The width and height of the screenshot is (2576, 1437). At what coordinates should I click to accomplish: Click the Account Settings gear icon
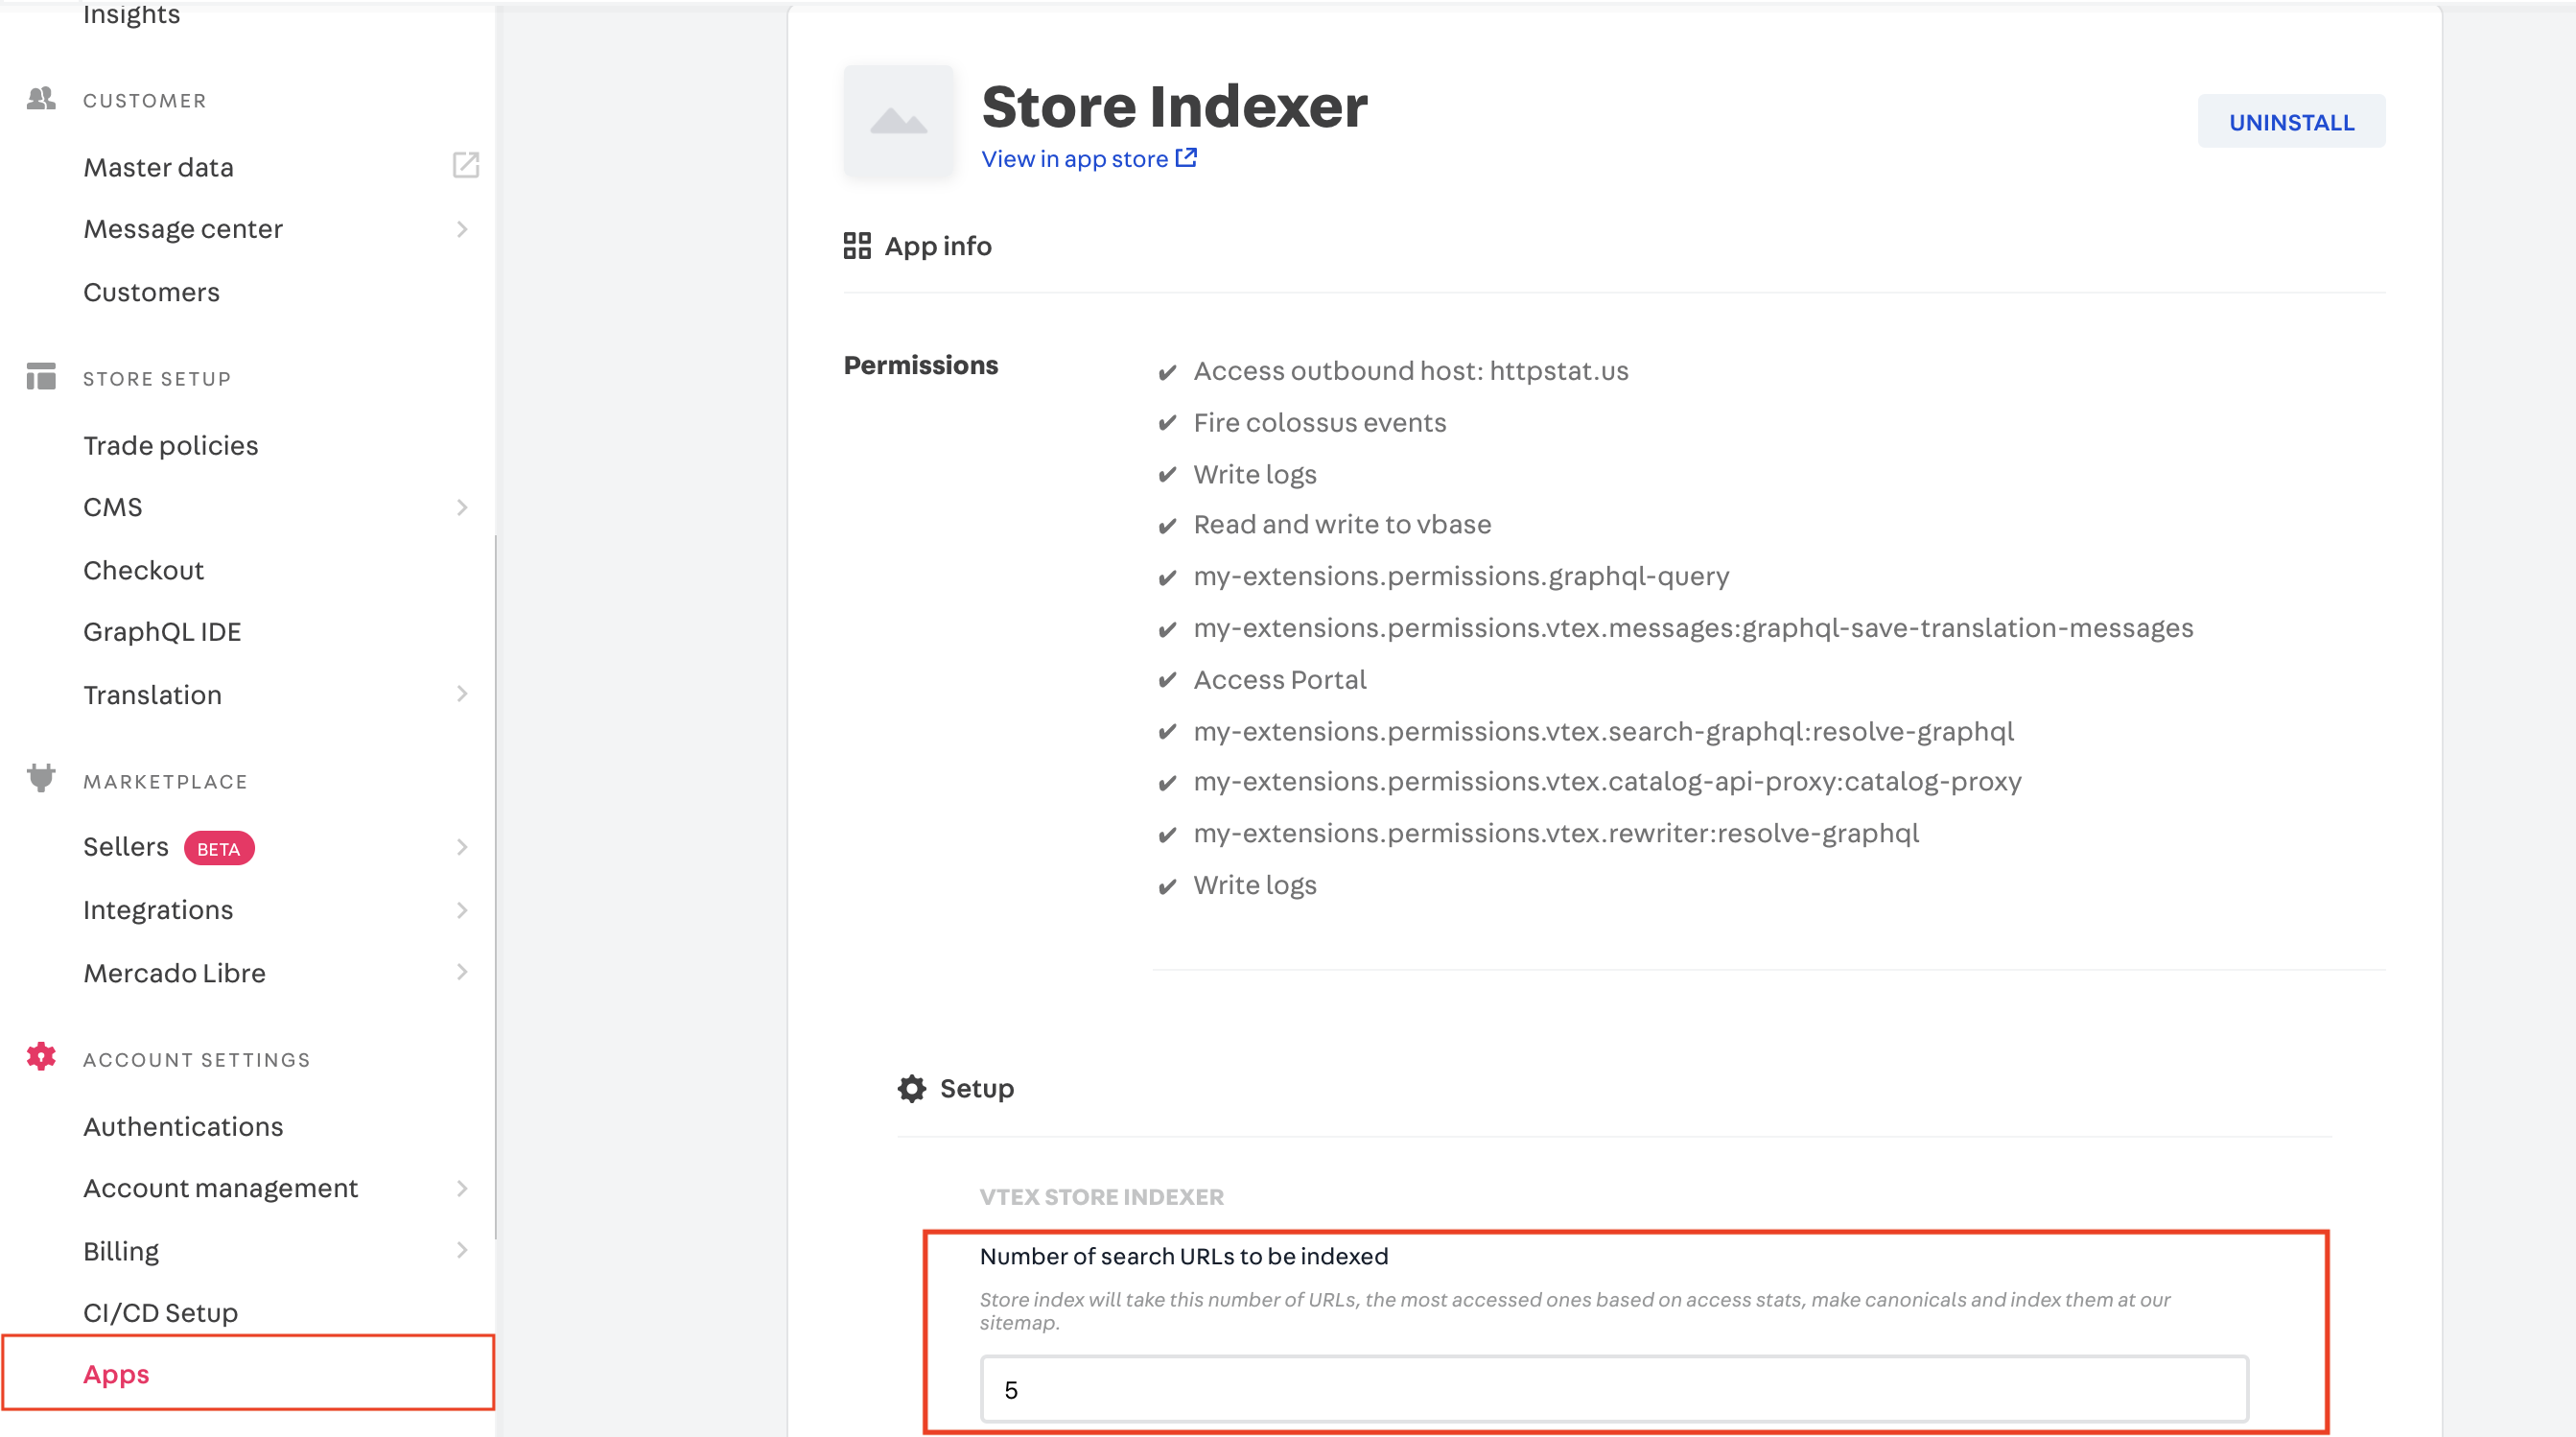tap(41, 1057)
